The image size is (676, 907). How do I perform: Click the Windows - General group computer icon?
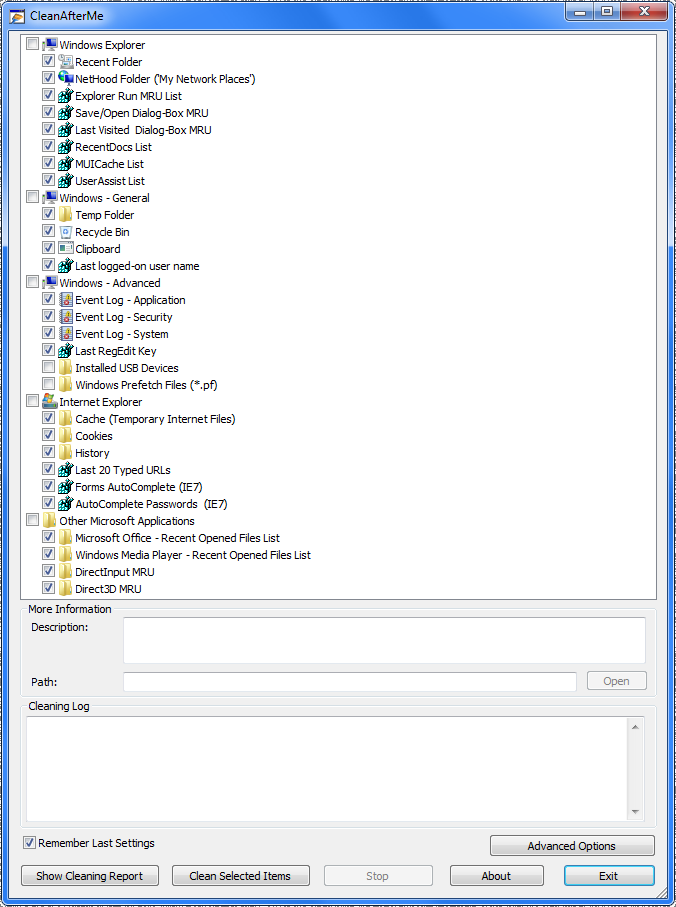[50, 197]
